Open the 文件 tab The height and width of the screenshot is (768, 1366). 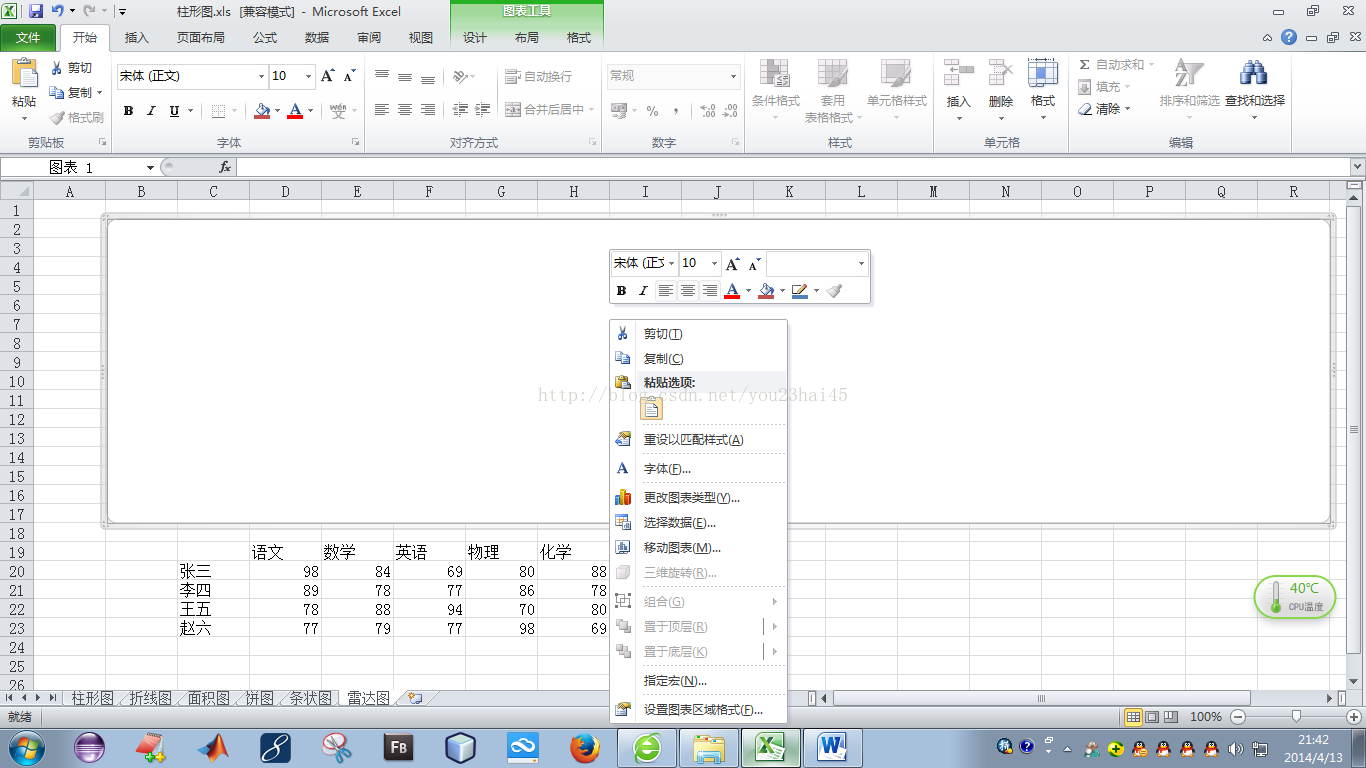(29, 38)
